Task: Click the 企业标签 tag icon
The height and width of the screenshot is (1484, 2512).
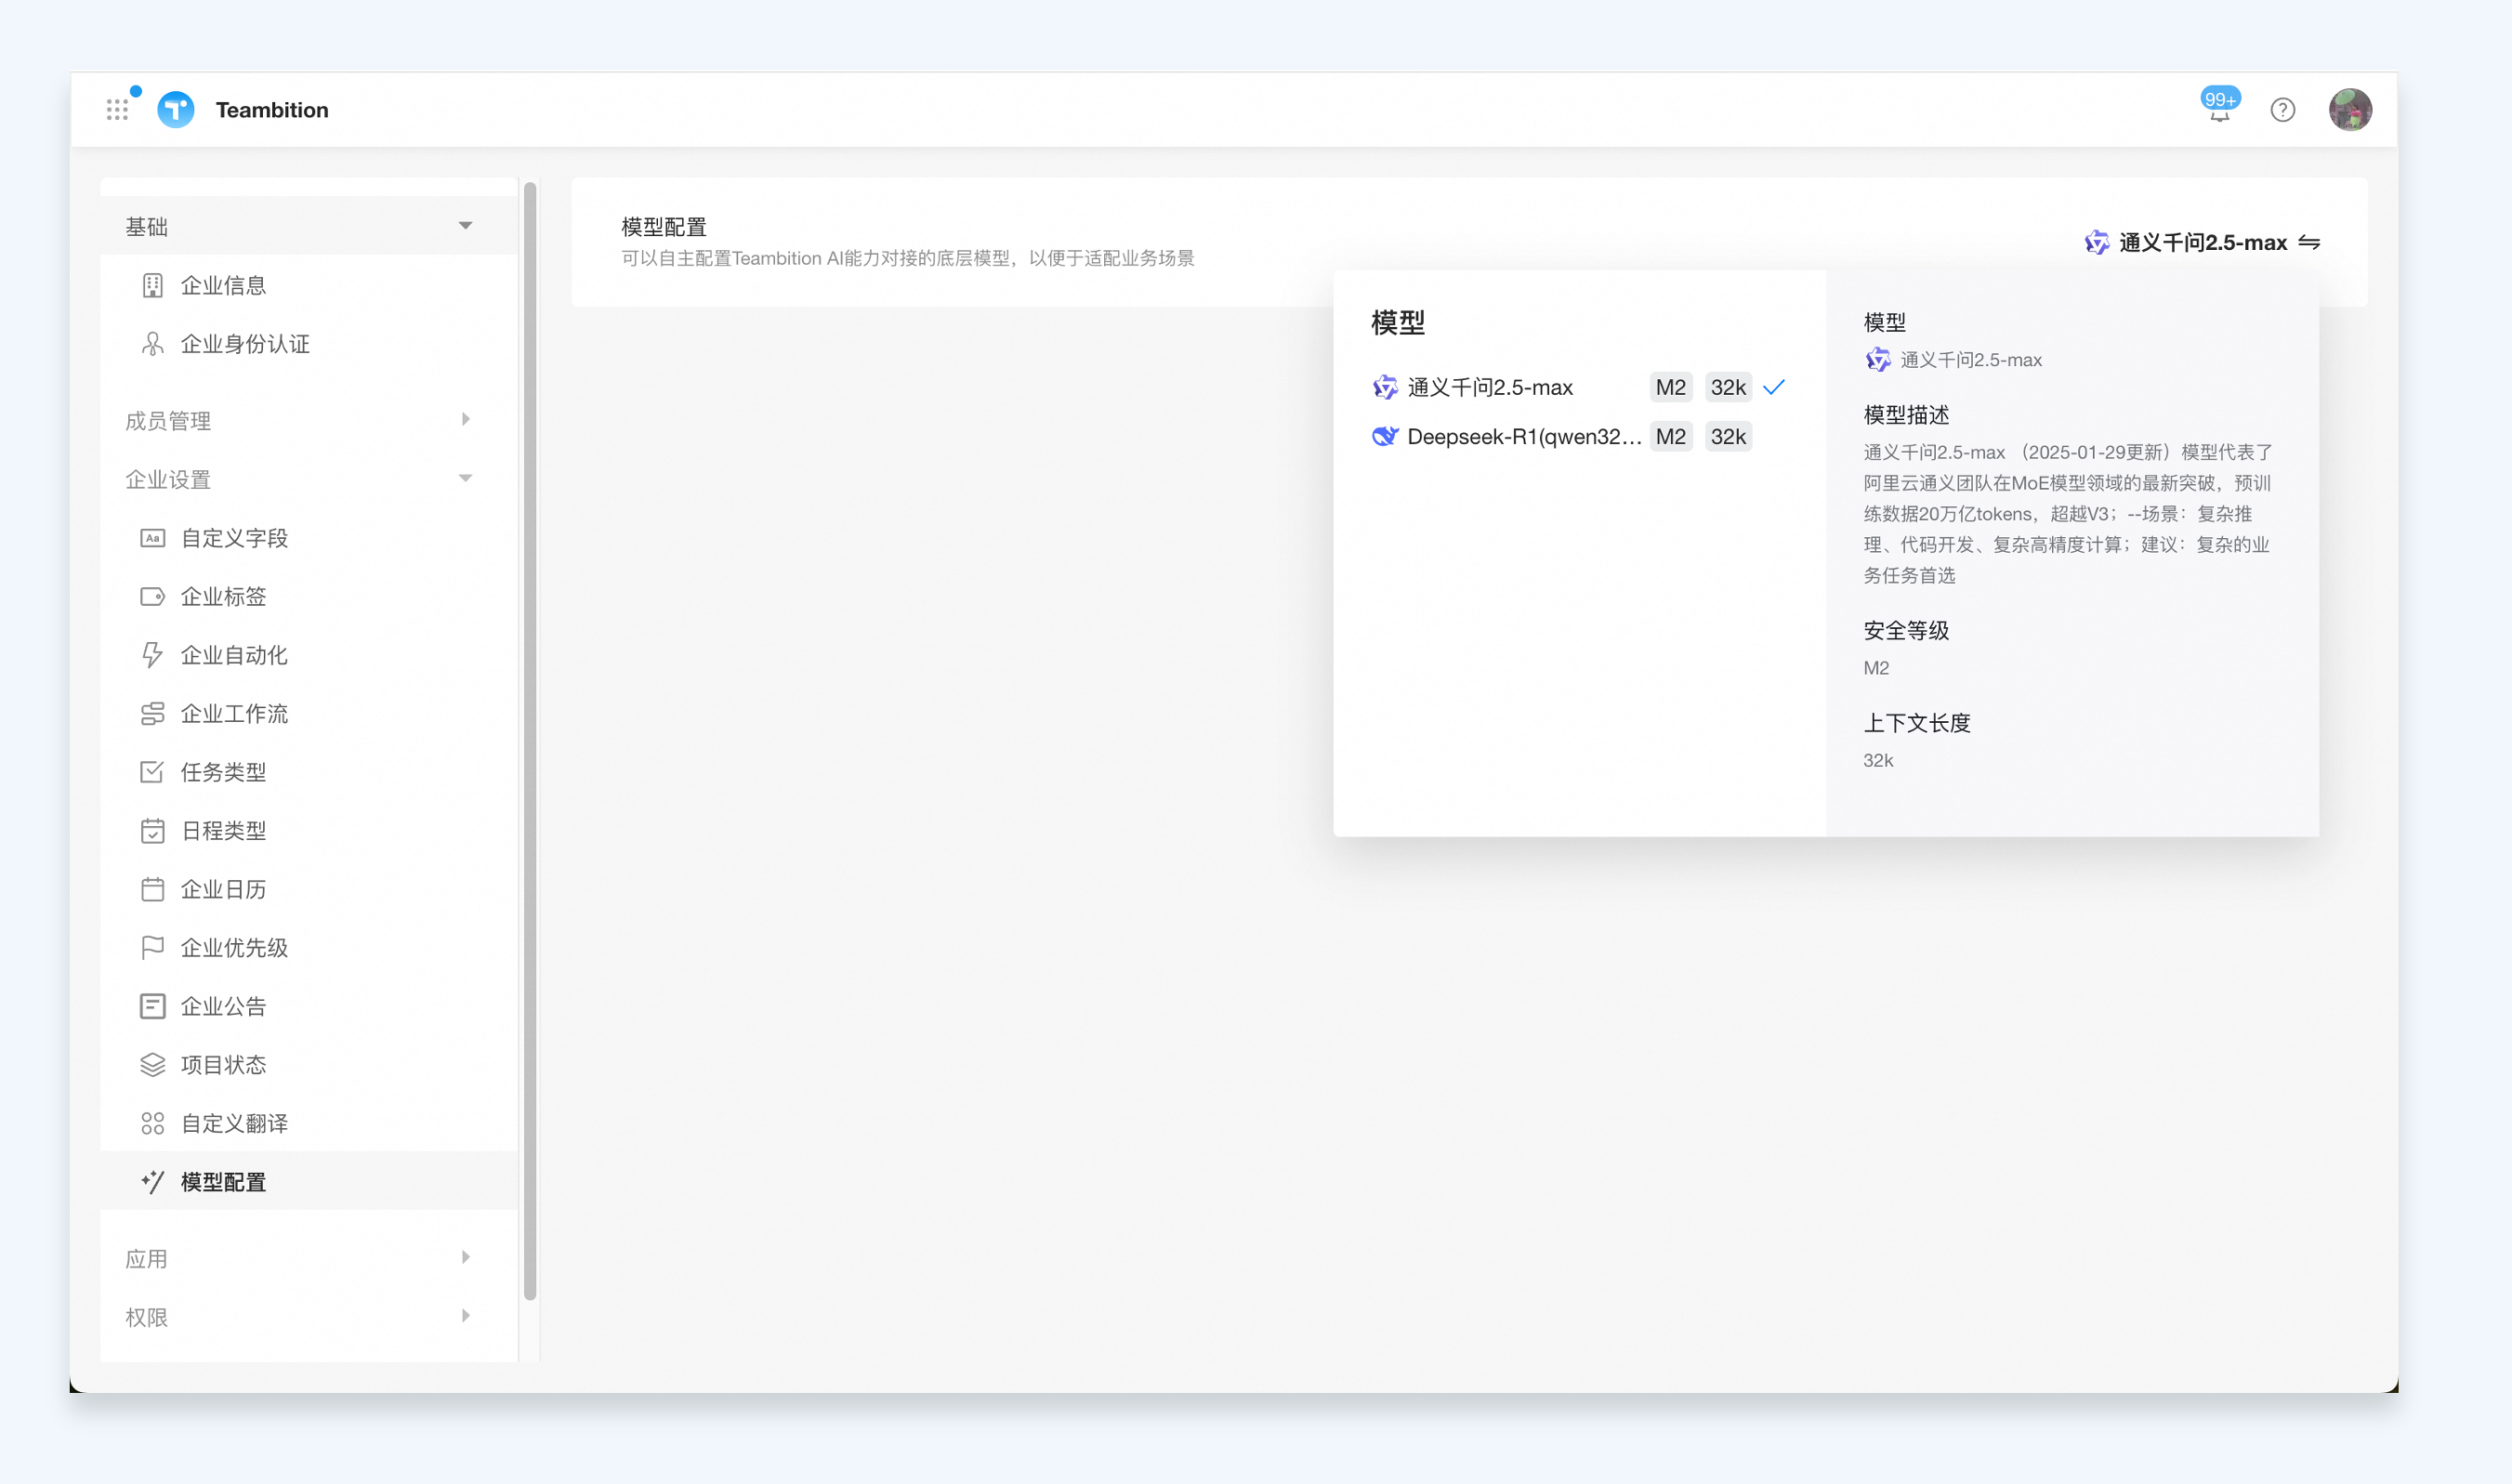Action: 152,597
